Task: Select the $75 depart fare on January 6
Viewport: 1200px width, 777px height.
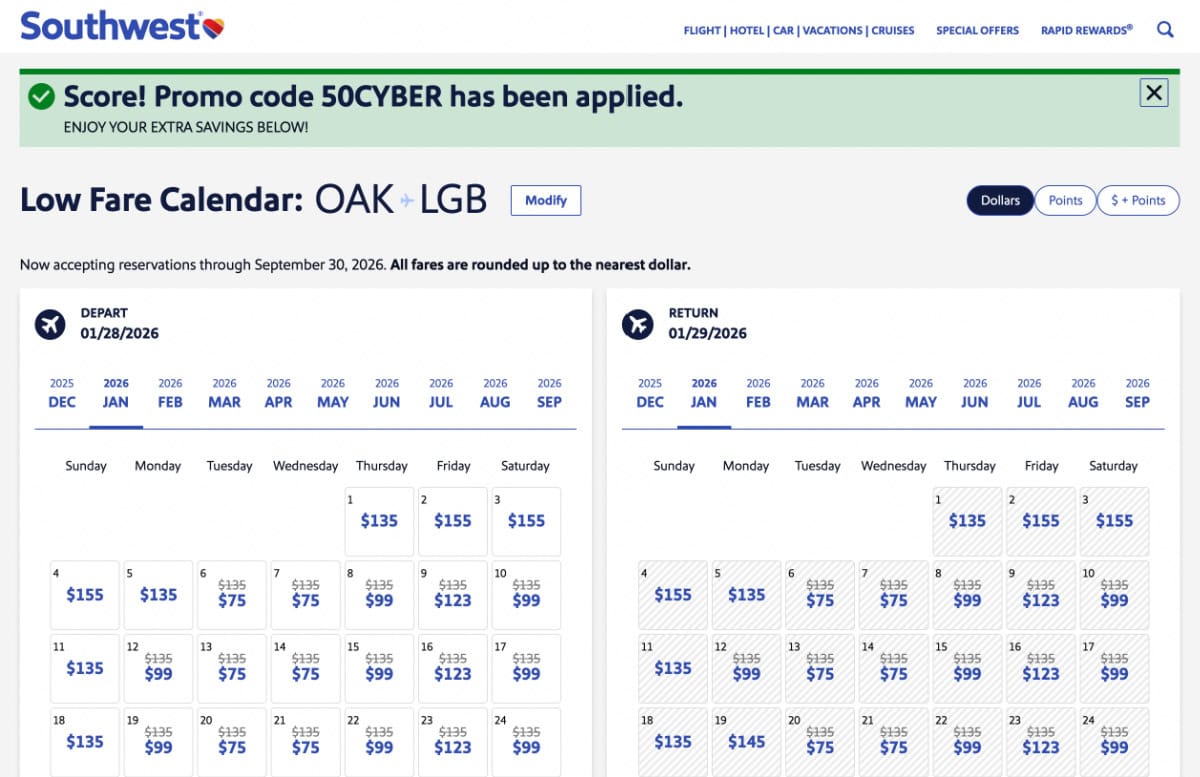Action: (x=231, y=595)
